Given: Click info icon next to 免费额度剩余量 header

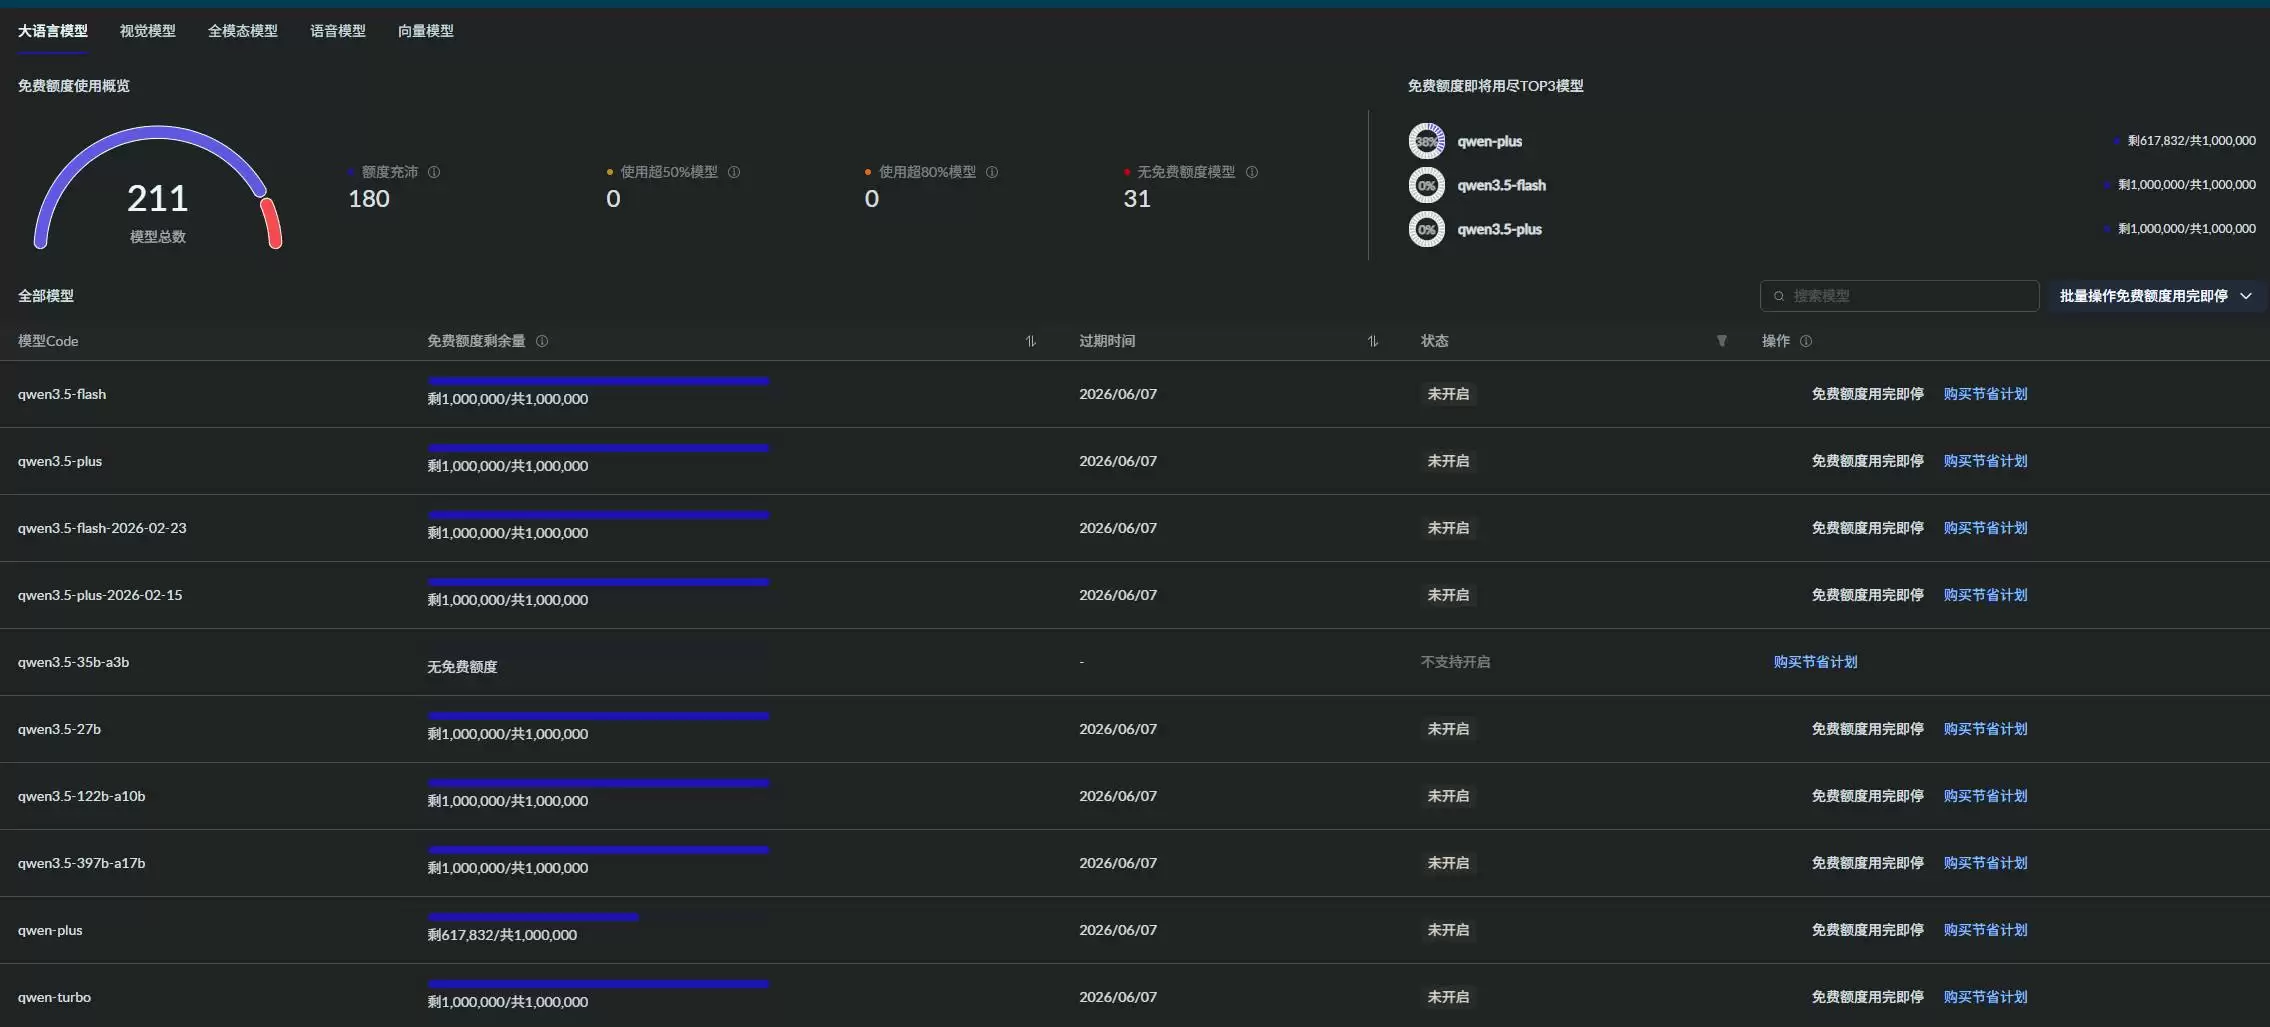Looking at the screenshot, I should coord(542,341).
